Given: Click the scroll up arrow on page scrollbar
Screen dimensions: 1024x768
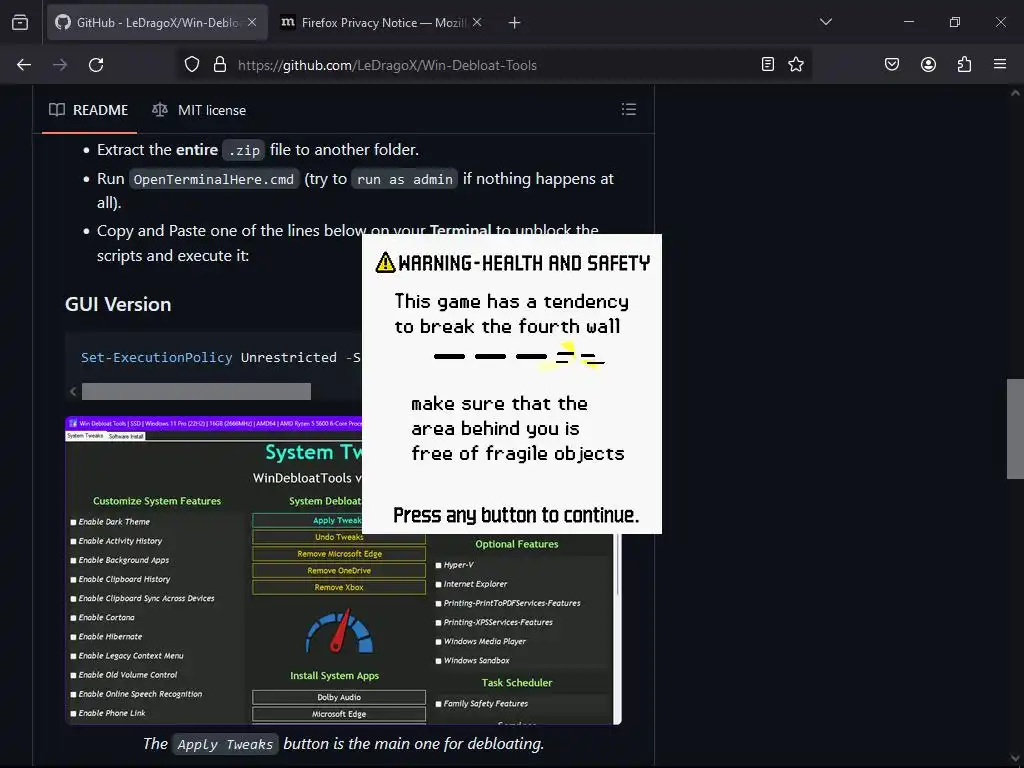Looking at the screenshot, I should pyautogui.click(x=1015, y=93).
